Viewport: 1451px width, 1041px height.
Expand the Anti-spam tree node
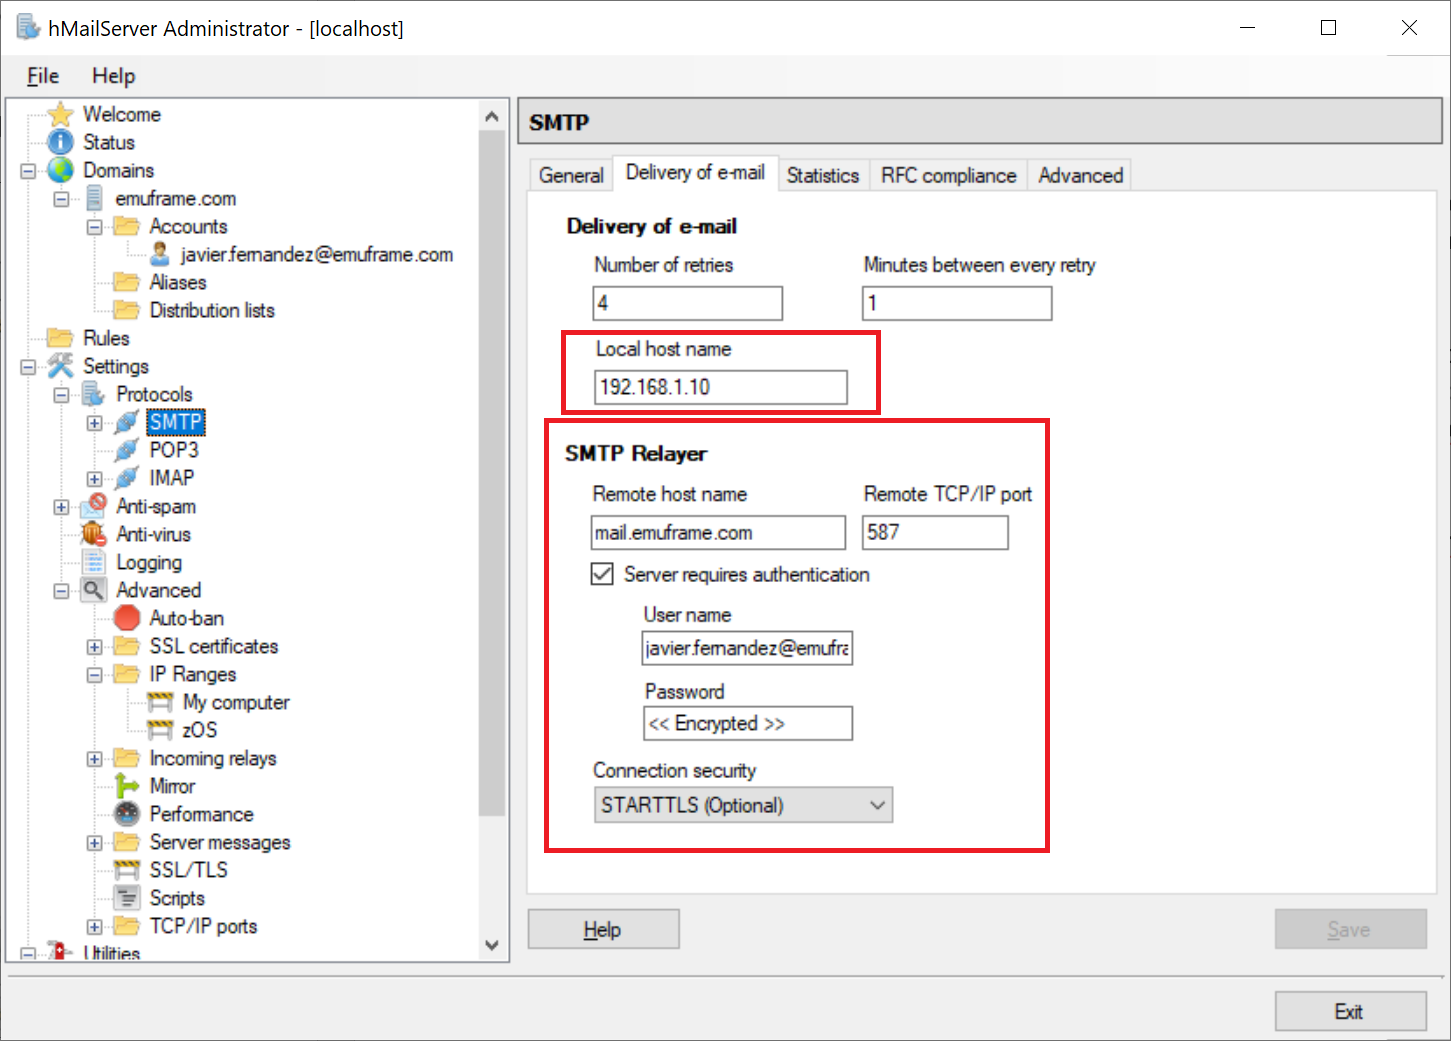coord(61,507)
